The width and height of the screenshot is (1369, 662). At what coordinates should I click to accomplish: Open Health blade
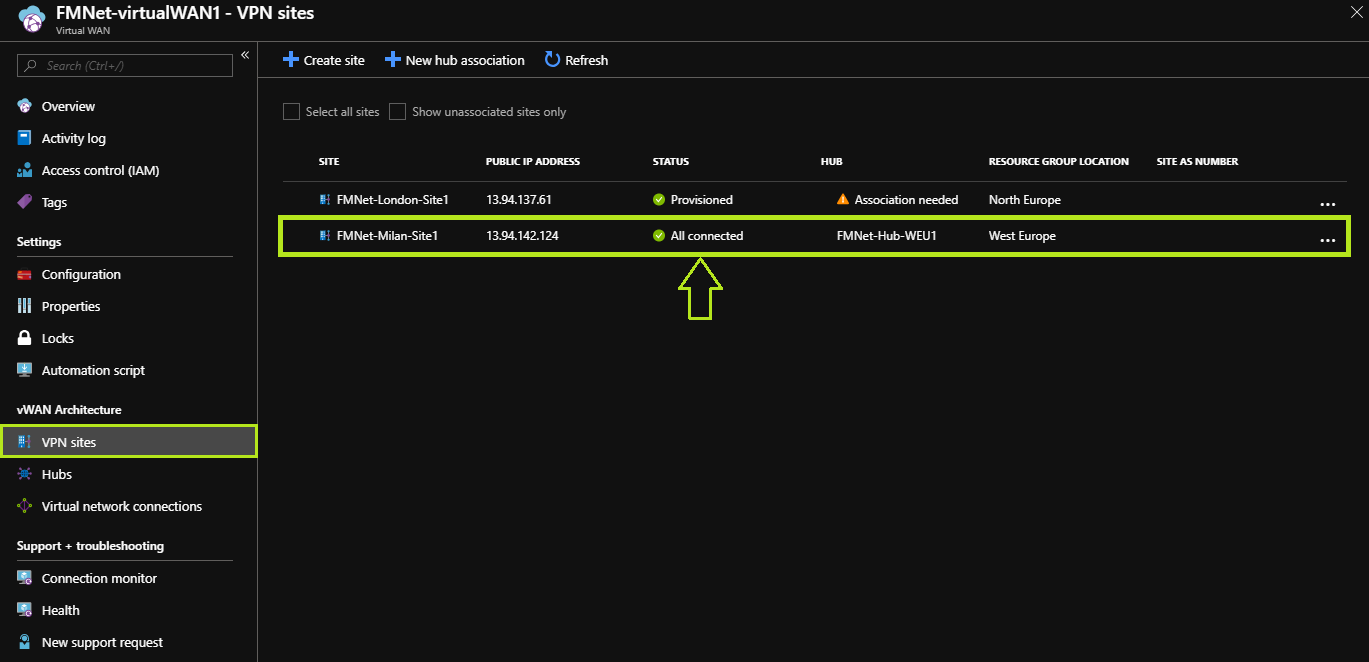point(61,610)
